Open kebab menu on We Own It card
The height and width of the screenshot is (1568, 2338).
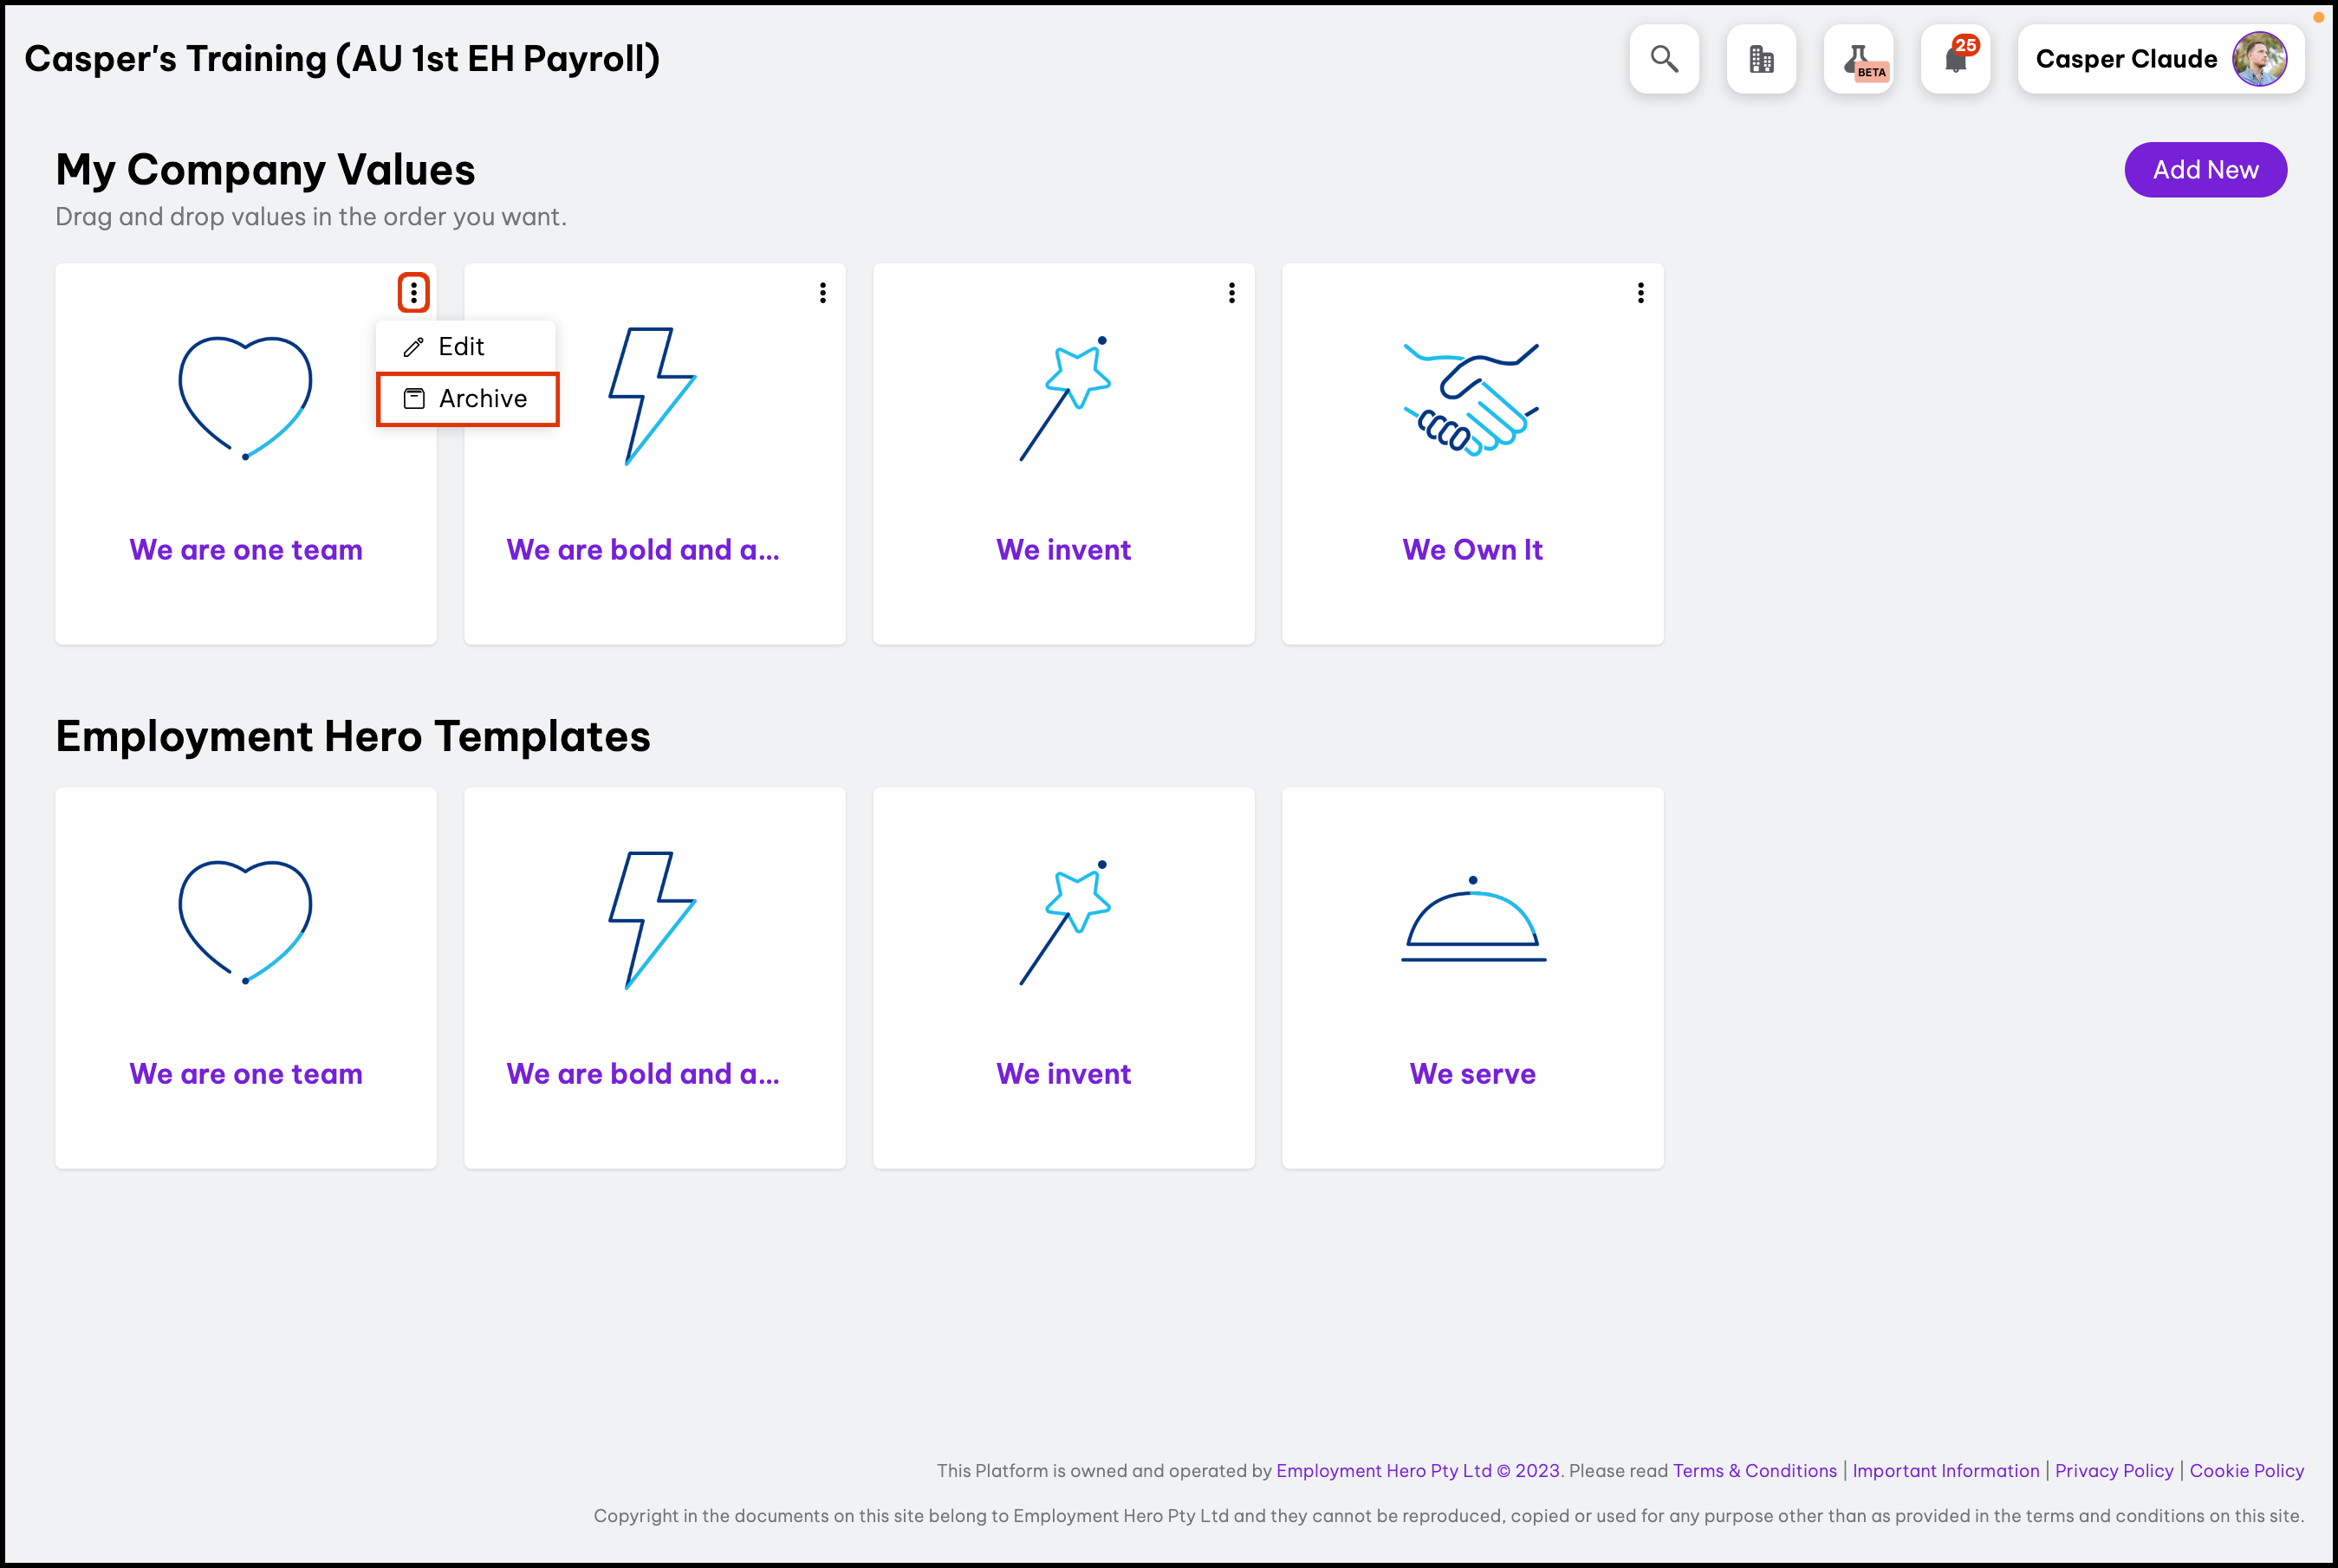click(1640, 292)
